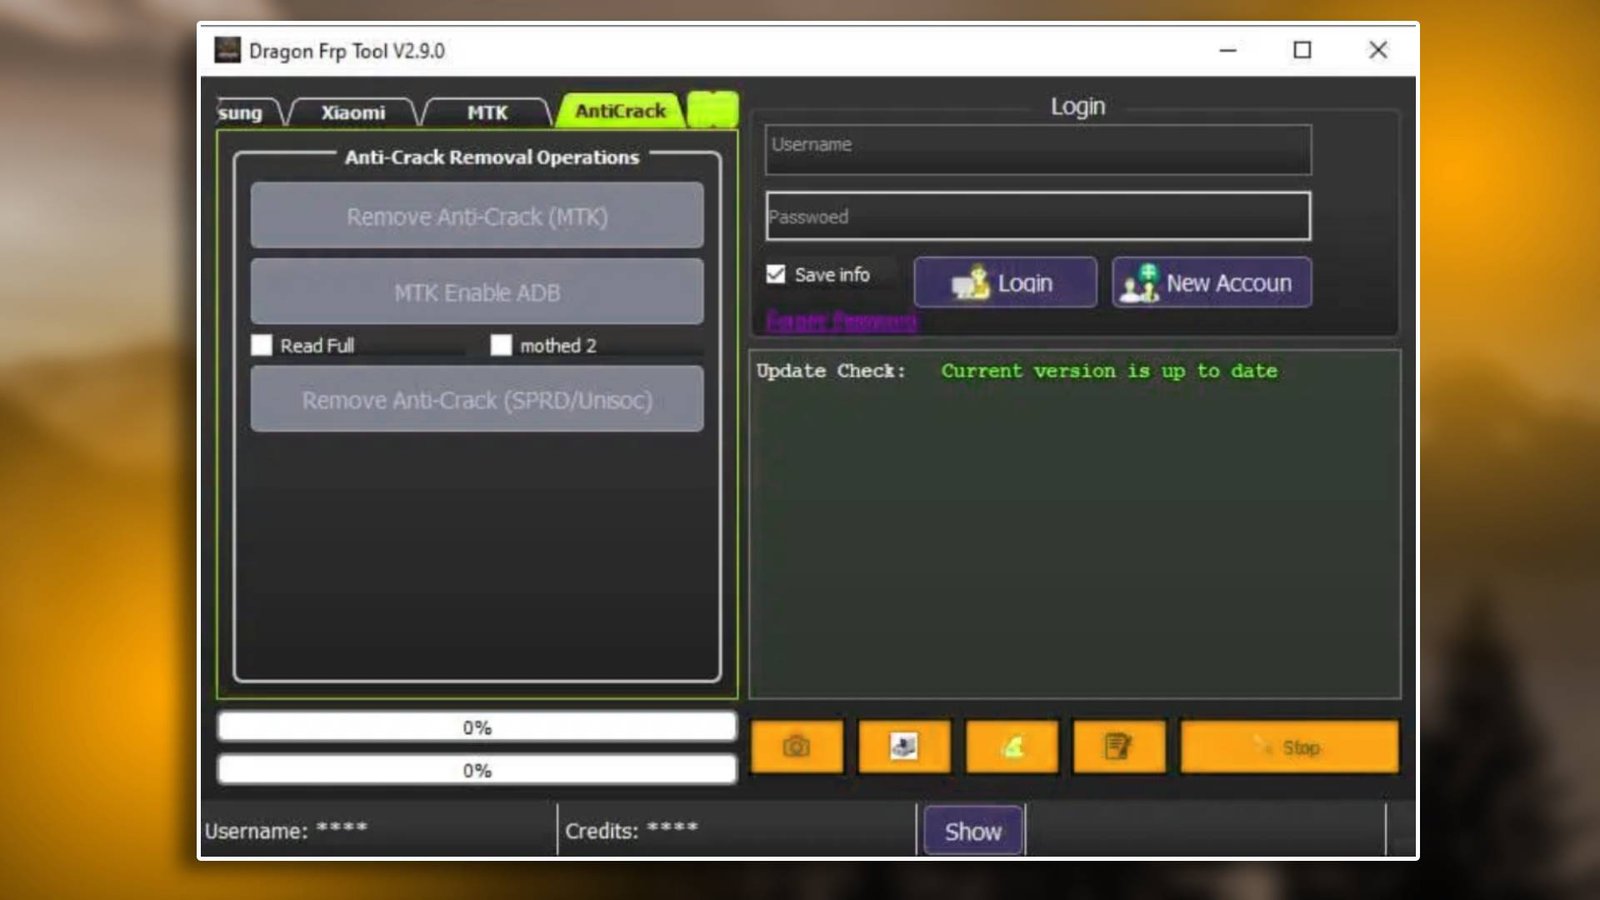Click the notepad log icon
This screenshot has width=1600, height=900.
click(1119, 745)
